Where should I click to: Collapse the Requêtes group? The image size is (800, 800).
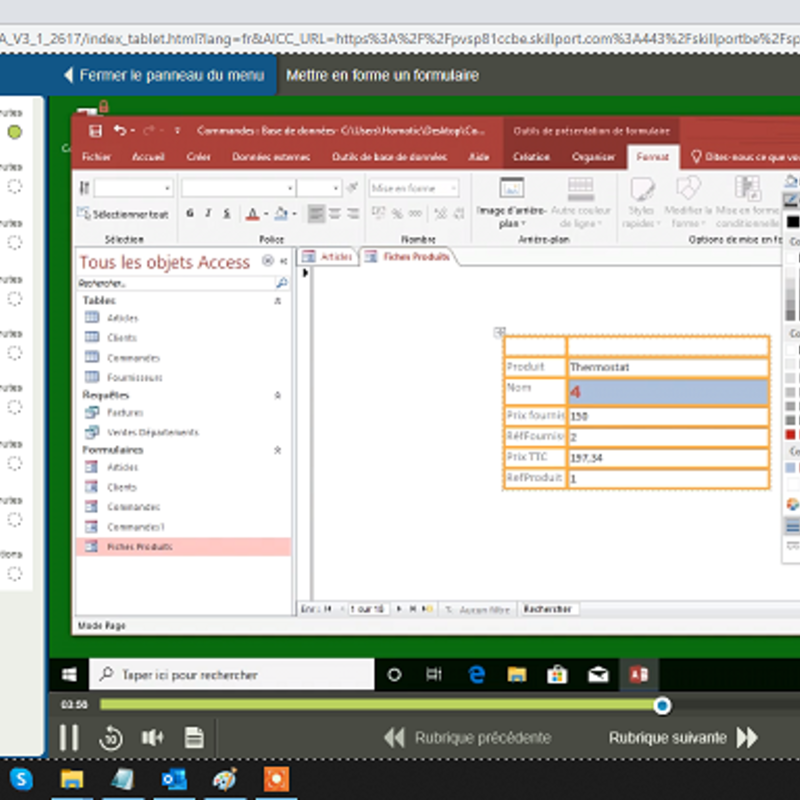pos(278,395)
